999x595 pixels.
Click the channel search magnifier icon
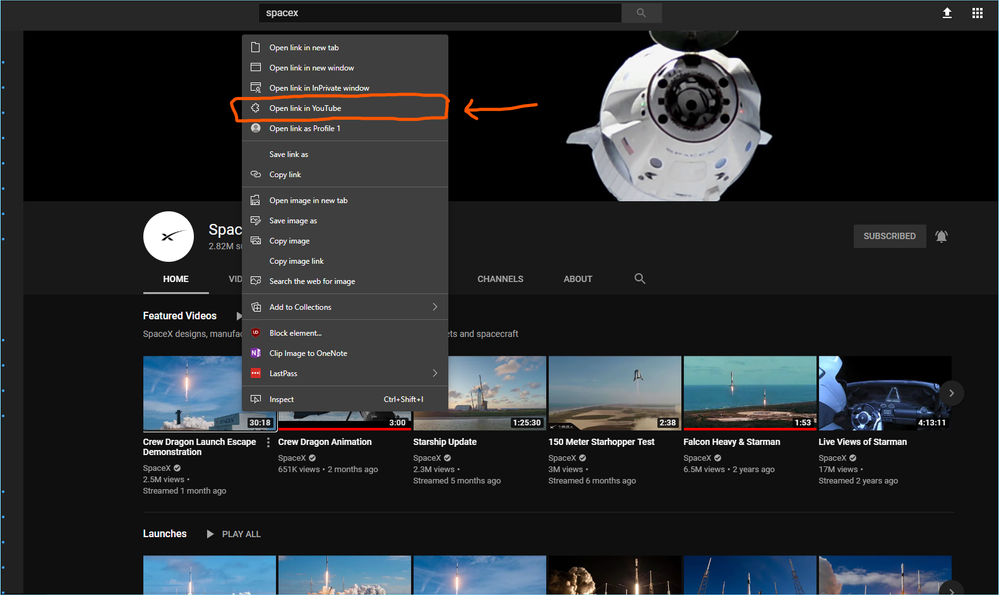coord(640,278)
